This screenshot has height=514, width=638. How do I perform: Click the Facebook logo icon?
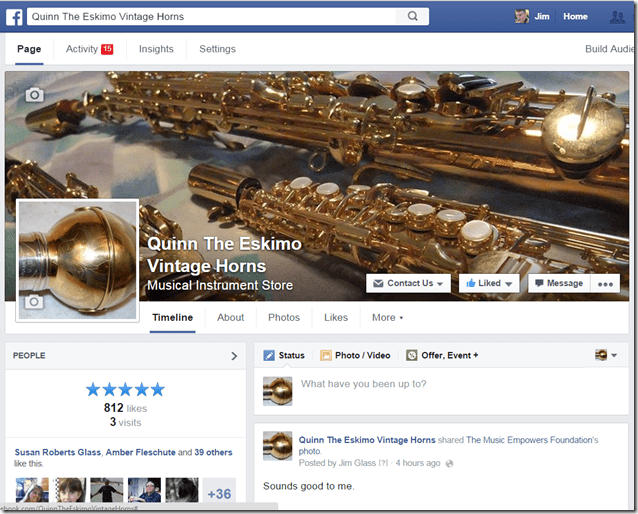13,16
